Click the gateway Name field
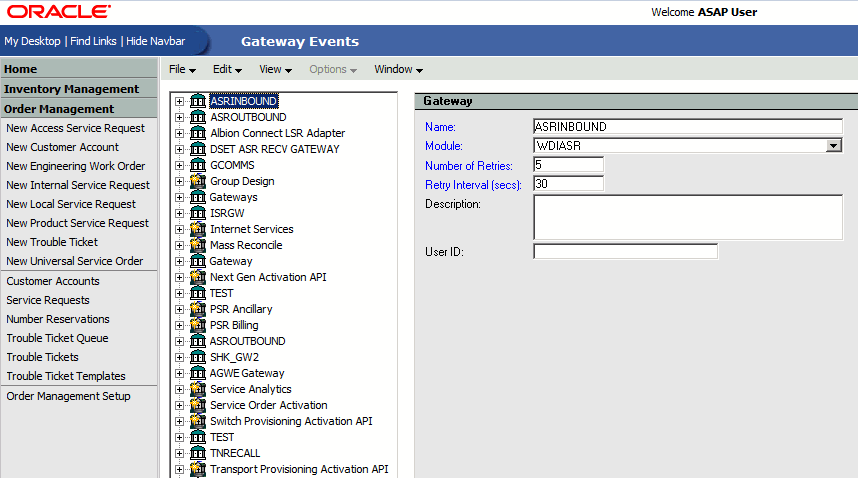Viewport: 858px width, 478px height. 688,126
